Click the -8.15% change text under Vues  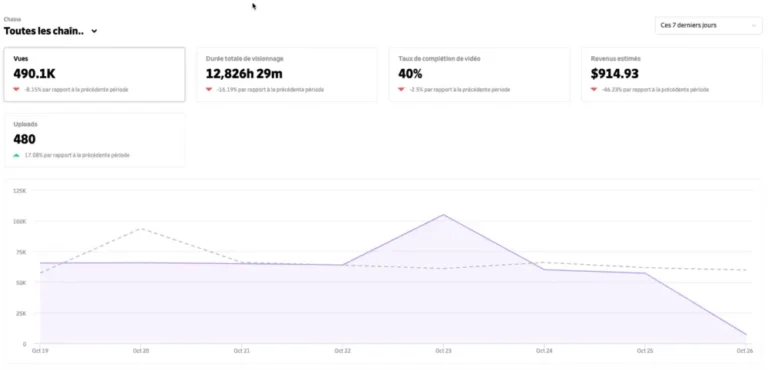point(76,90)
